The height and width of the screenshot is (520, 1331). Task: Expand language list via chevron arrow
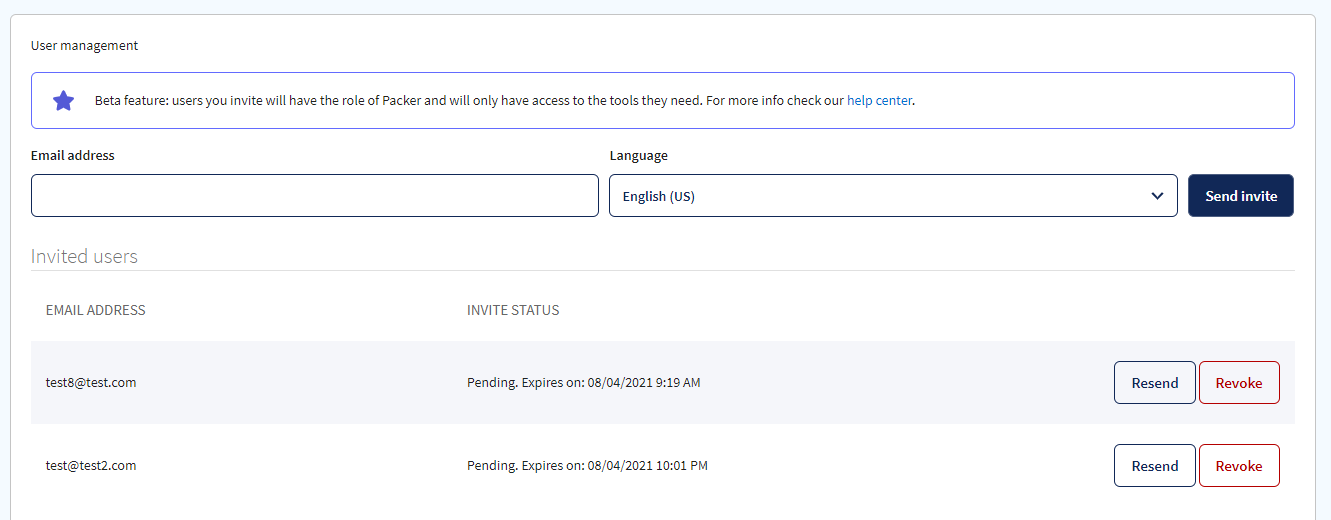pyautogui.click(x=1158, y=196)
